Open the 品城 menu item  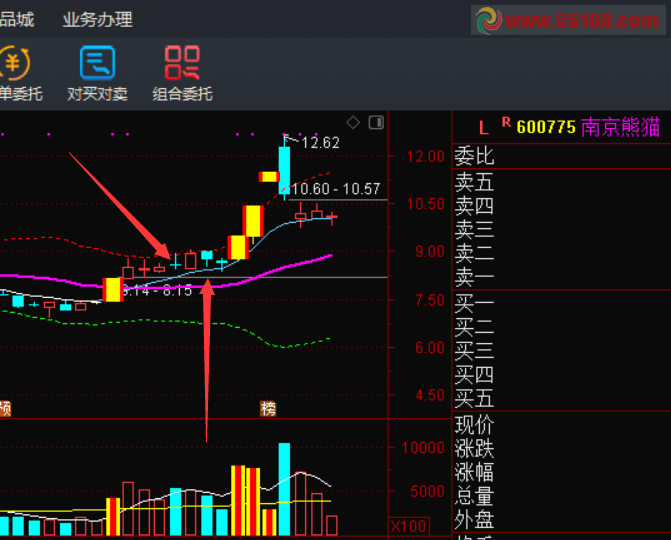point(17,19)
